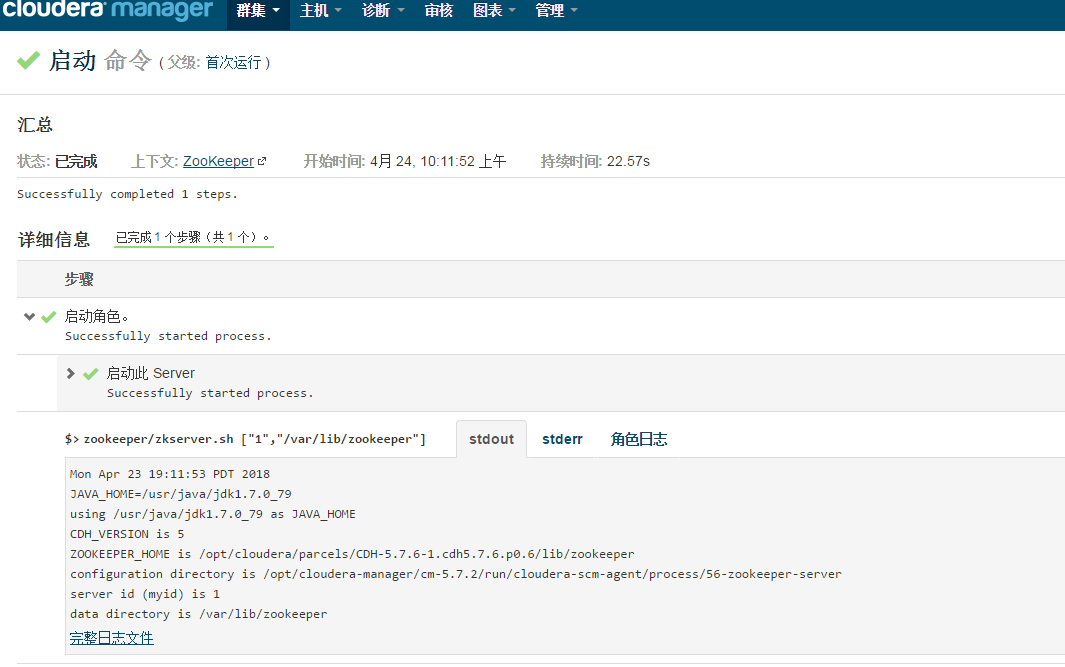Viewport: 1065px width, 667px height.
Task: Click the JAVA_HOME=/usr/java/jdk1.7.0_79 log line
Action: (x=181, y=494)
